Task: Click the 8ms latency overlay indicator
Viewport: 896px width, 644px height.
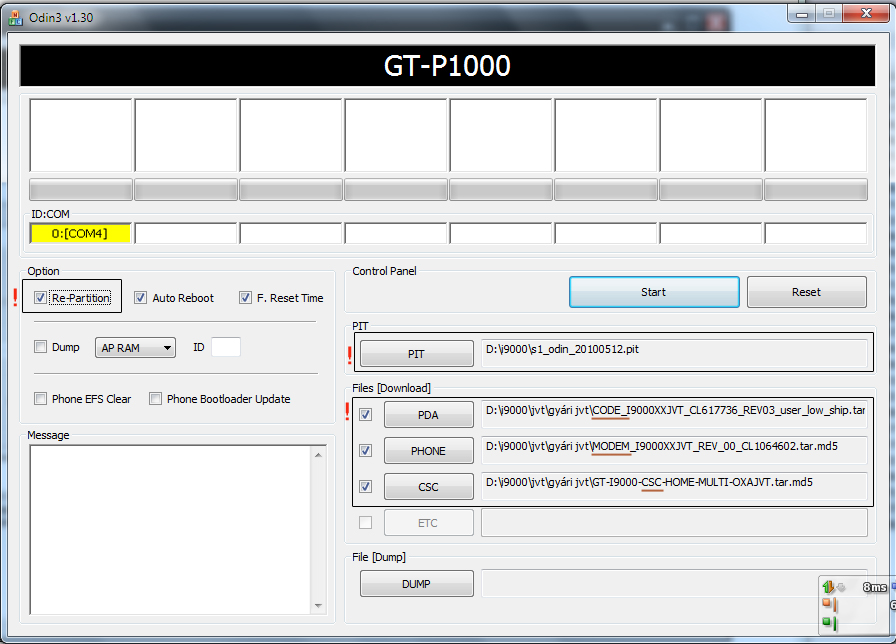Action: (x=874, y=587)
